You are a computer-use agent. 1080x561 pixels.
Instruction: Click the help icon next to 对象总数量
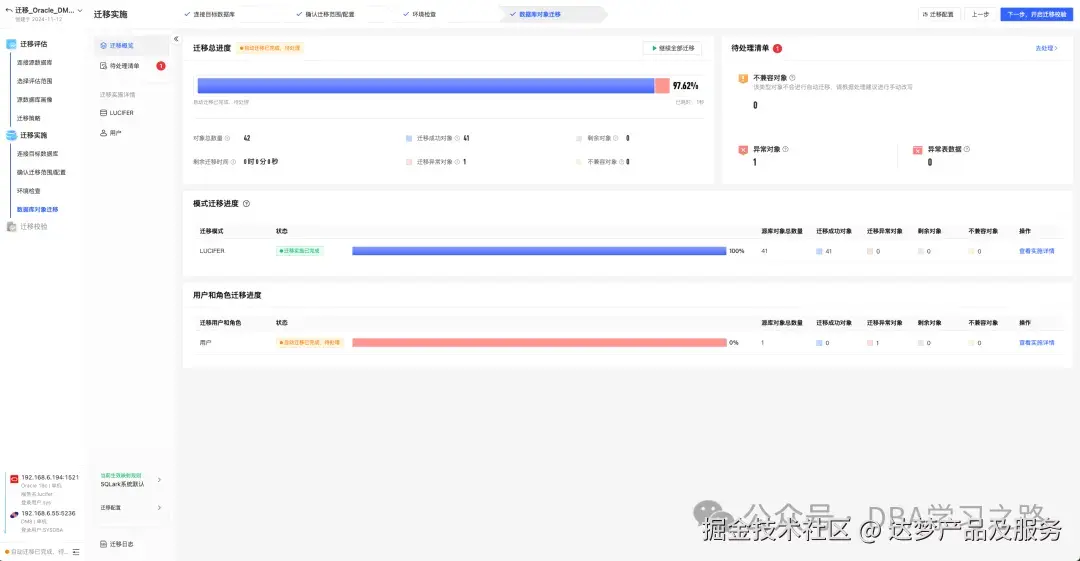[227, 139]
